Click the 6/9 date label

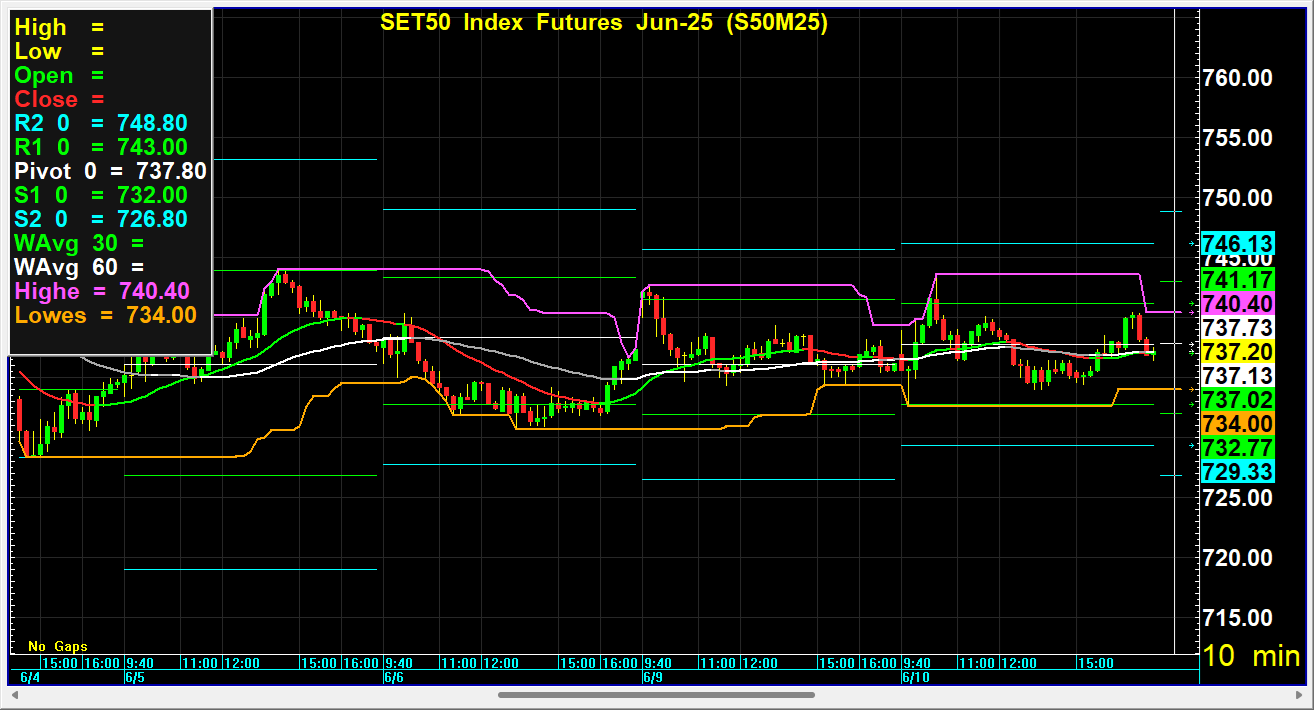coord(653,677)
